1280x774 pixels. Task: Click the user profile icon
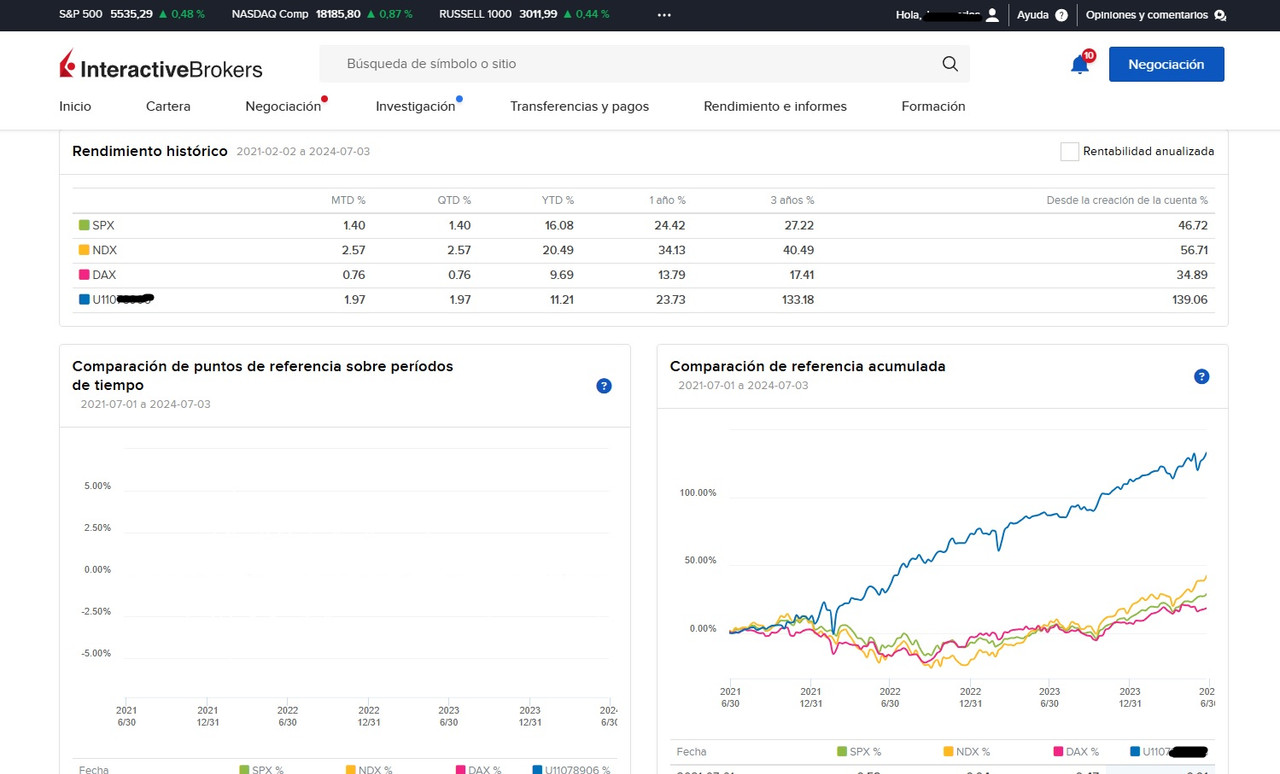coord(992,15)
